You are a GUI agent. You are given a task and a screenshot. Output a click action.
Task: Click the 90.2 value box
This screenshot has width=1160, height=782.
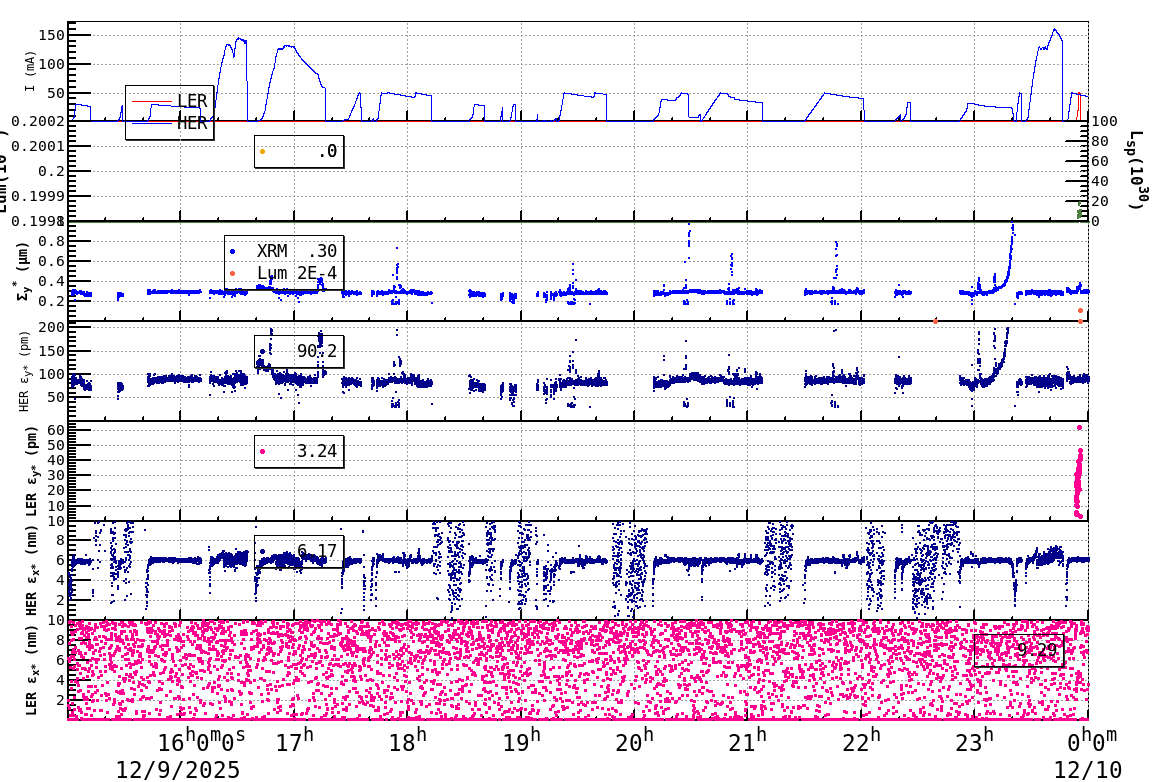click(299, 351)
